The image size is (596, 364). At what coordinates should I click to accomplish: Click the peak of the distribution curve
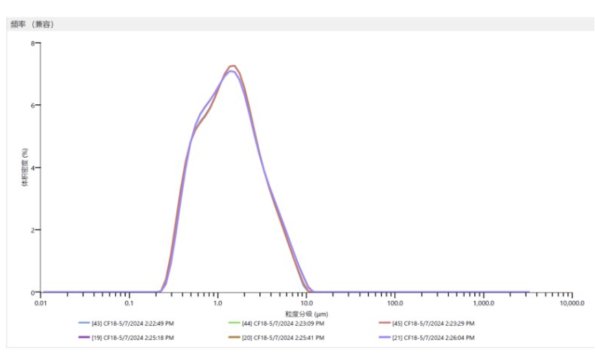tap(233, 66)
